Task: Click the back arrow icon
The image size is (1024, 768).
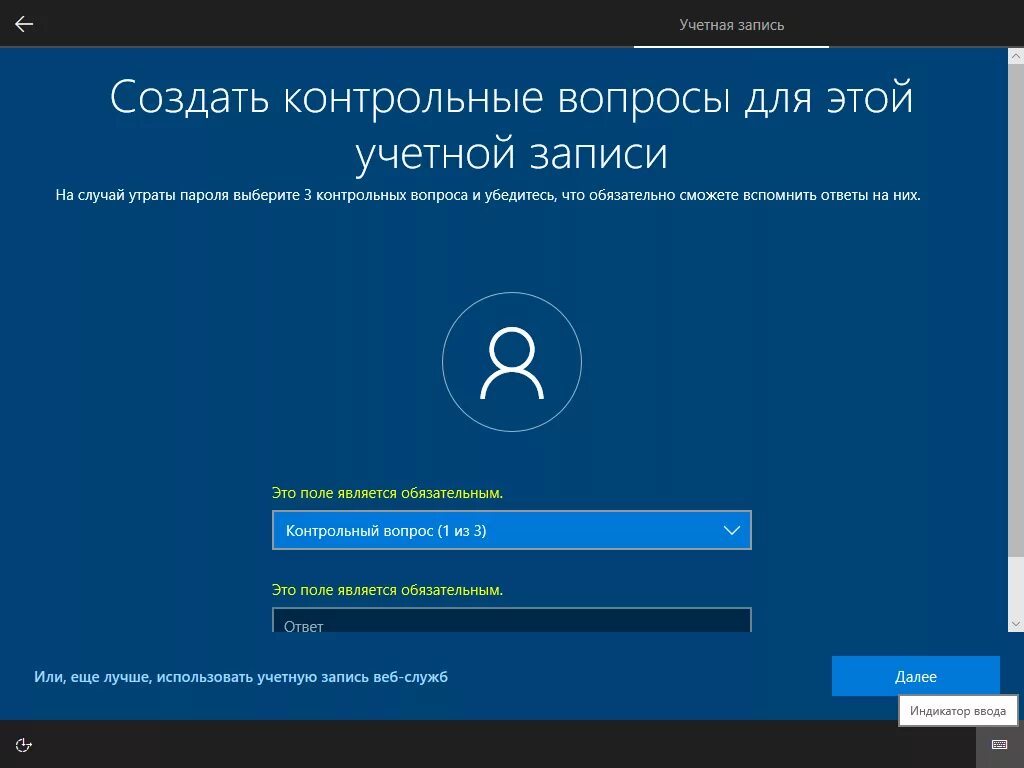Action: [x=23, y=23]
